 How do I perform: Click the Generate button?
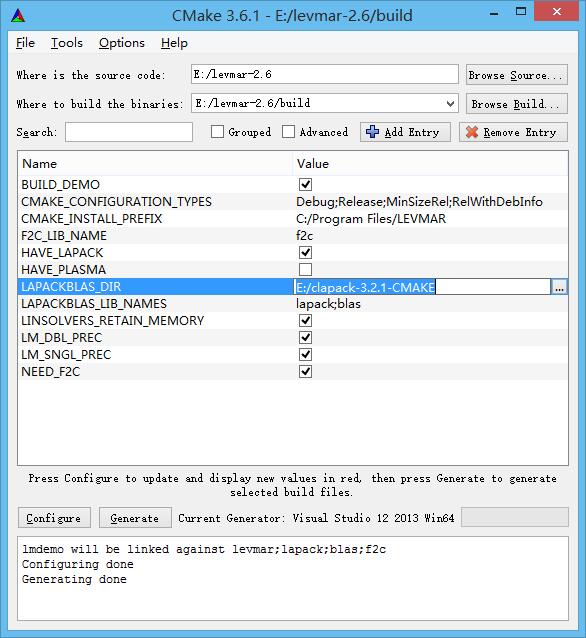(x=135, y=518)
